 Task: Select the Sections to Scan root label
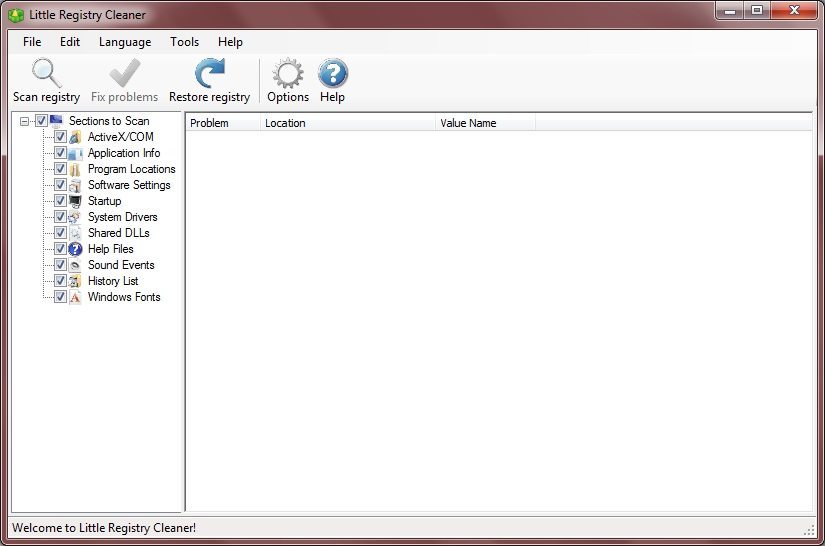(x=109, y=121)
